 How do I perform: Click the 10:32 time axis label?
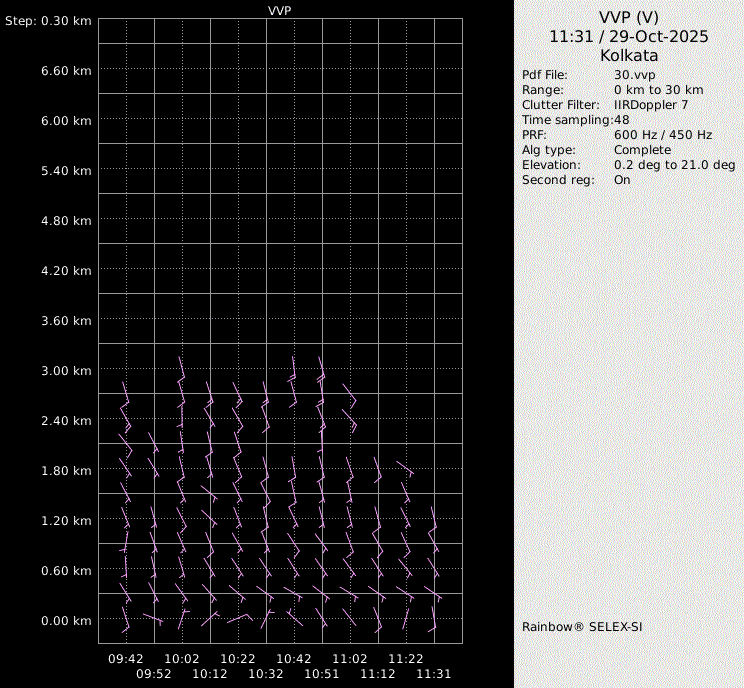[x=266, y=675]
